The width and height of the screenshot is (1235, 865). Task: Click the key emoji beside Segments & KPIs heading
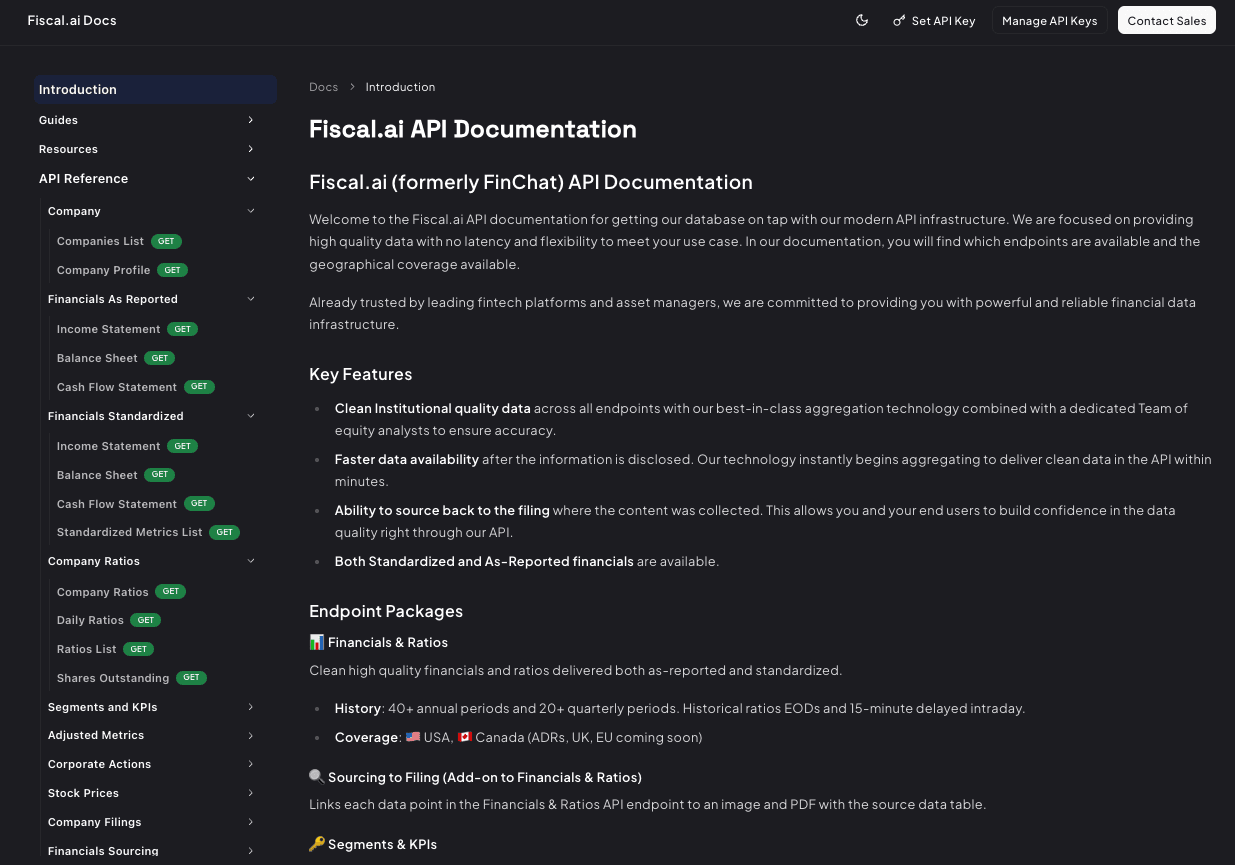click(x=317, y=843)
